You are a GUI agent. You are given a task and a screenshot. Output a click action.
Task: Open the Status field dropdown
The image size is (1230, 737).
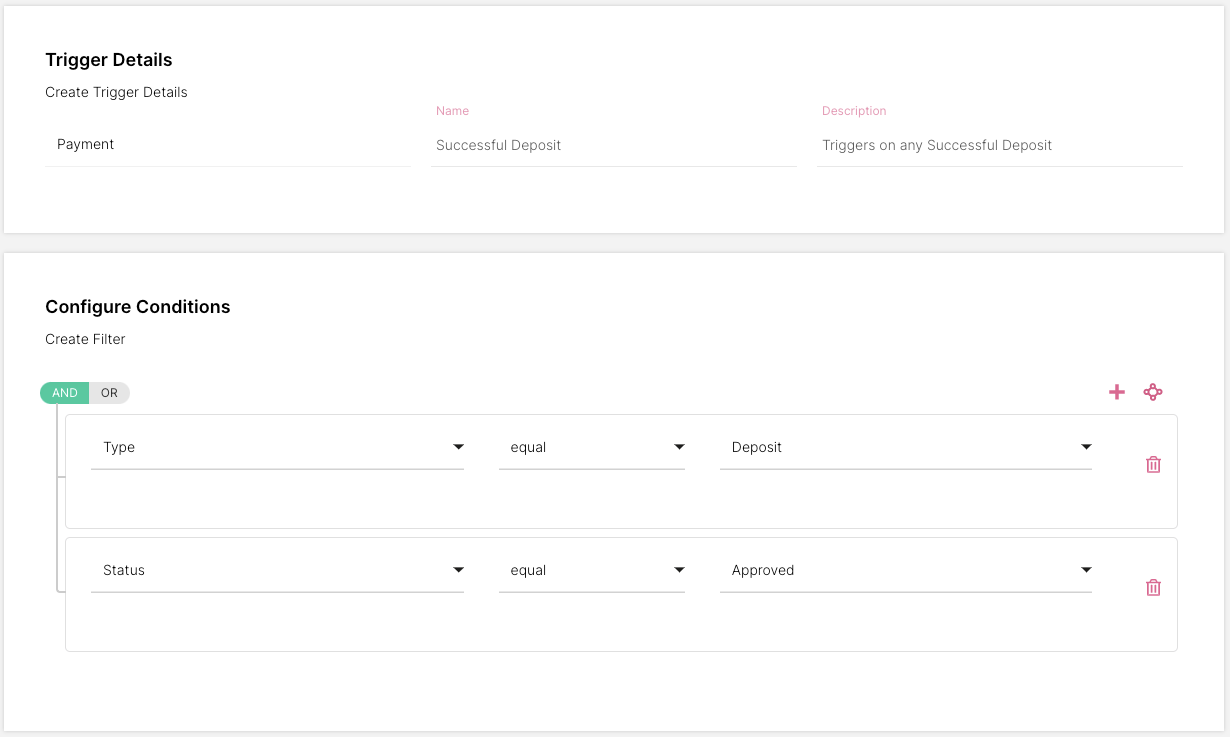[x=270, y=571]
